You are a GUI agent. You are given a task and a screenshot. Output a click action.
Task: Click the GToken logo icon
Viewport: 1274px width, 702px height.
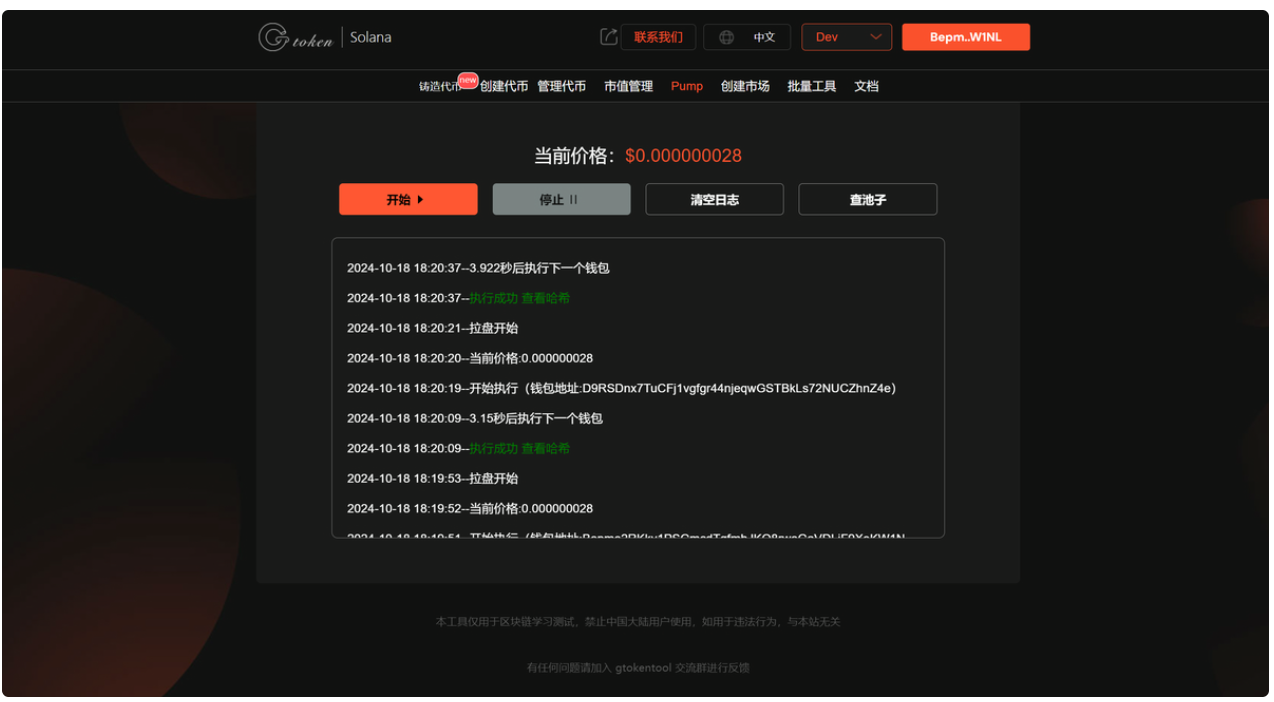pyautogui.click(x=273, y=38)
